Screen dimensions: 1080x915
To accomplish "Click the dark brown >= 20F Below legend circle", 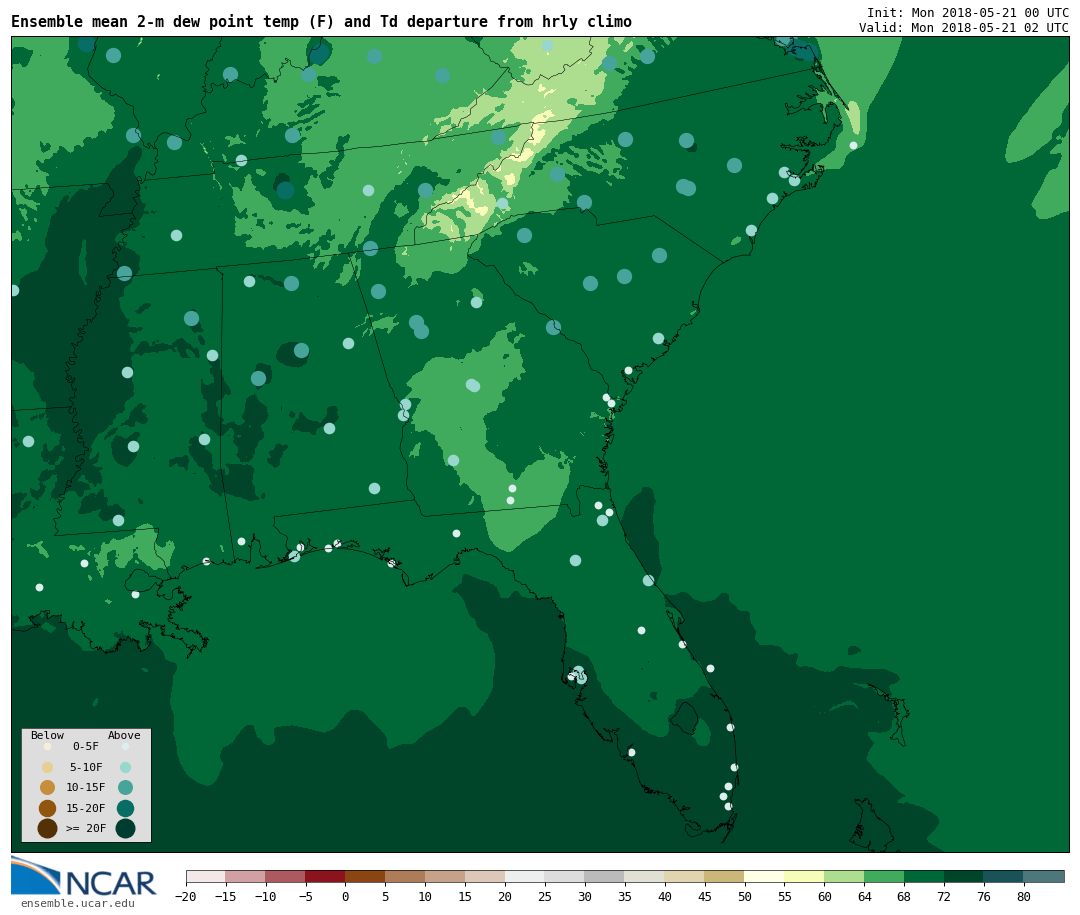I will click(48, 828).
